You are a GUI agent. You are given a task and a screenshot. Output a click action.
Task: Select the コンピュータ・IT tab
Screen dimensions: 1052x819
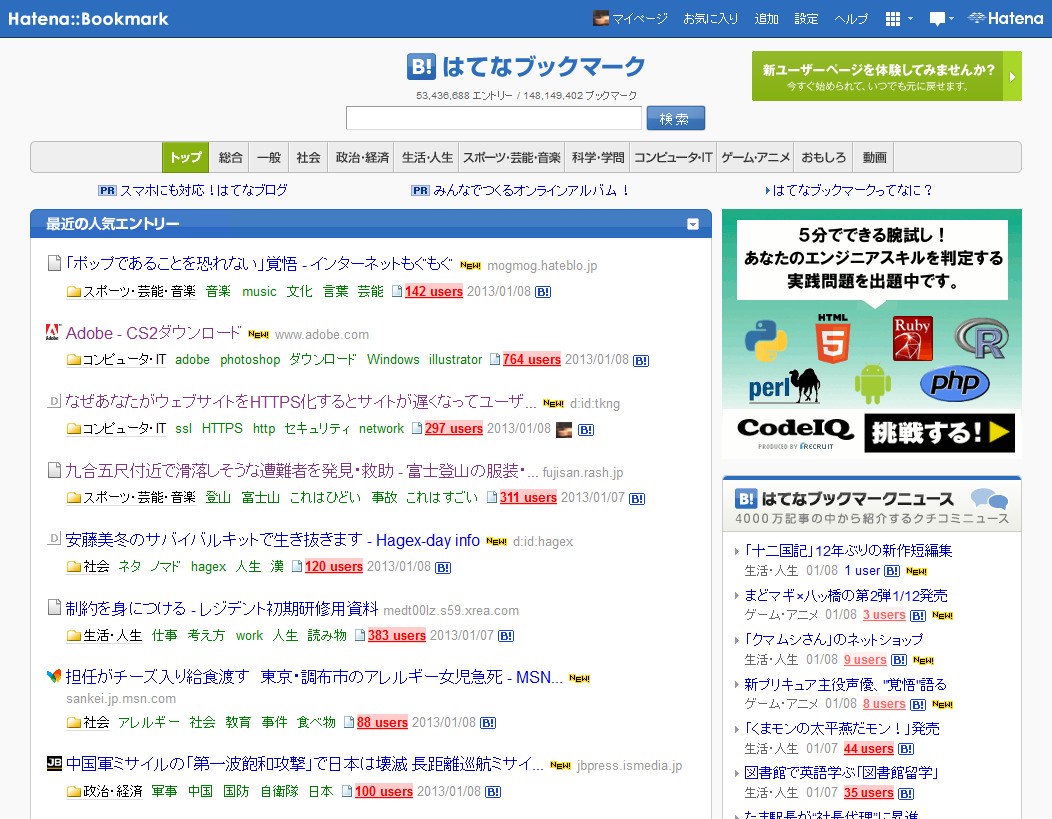[673, 158]
